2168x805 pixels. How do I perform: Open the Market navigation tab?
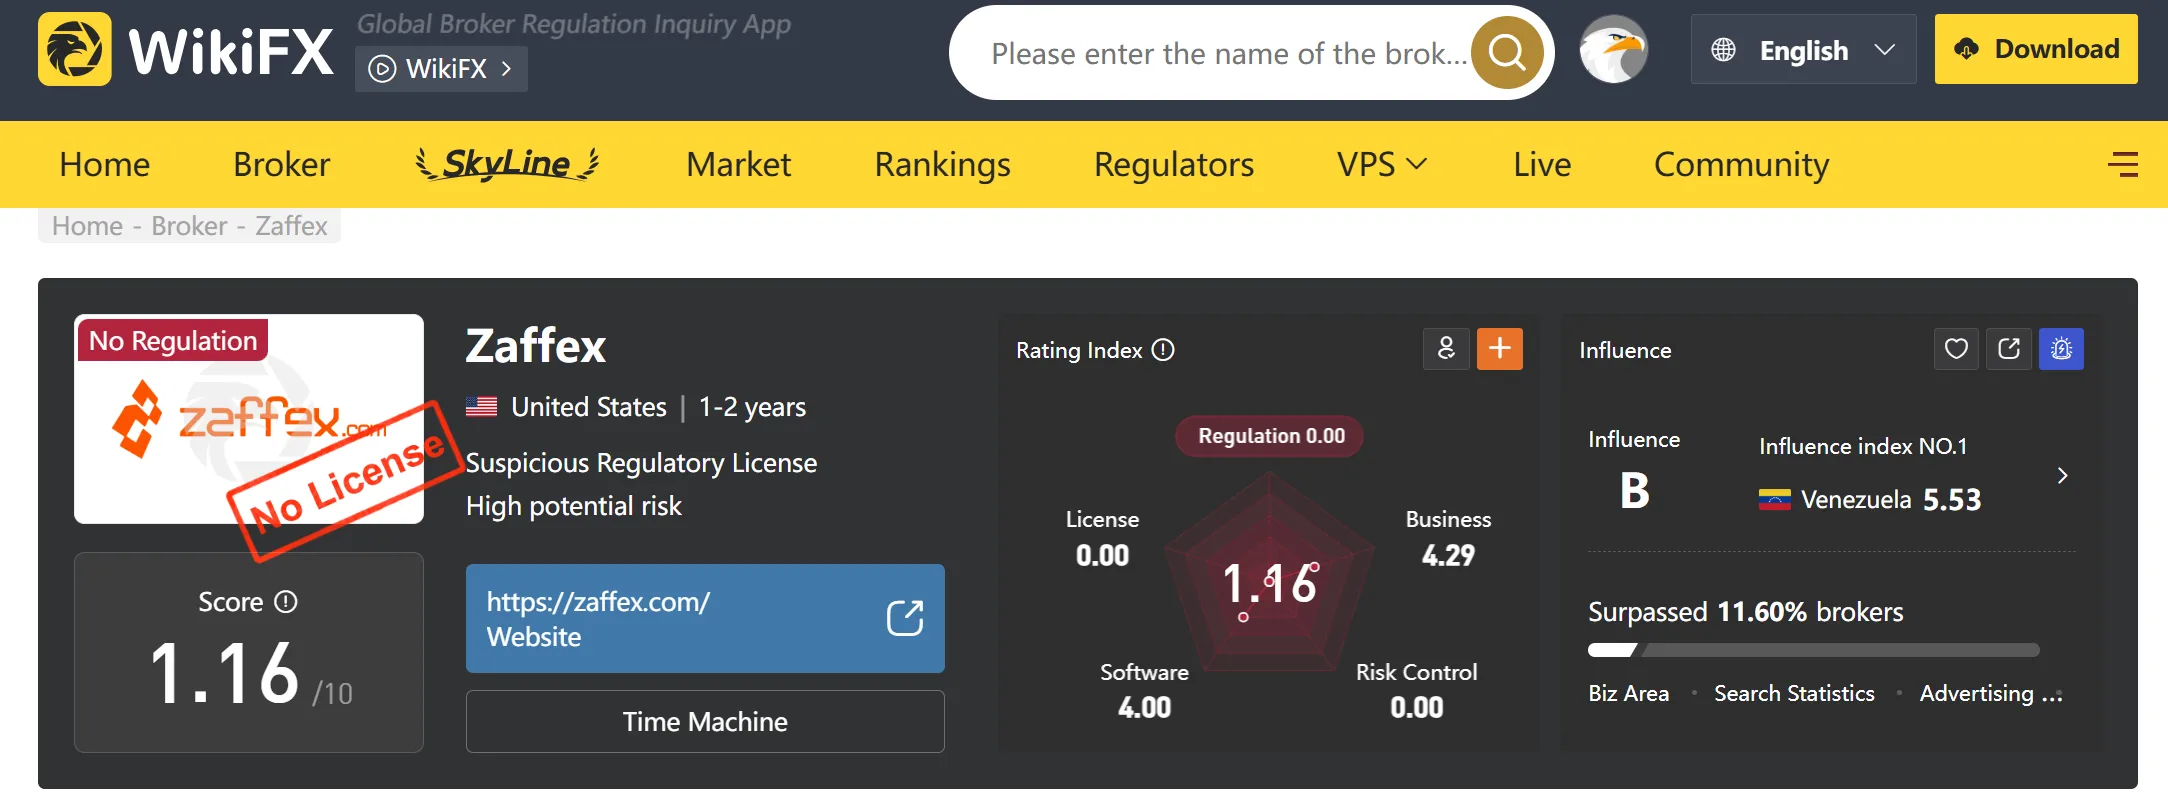pyautogui.click(x=739, y=165)
